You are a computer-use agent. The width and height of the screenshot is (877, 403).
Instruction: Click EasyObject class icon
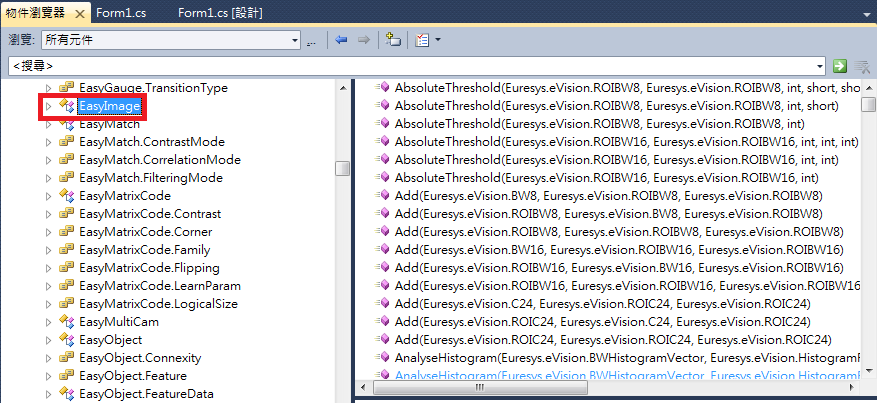tap(67, 340)
